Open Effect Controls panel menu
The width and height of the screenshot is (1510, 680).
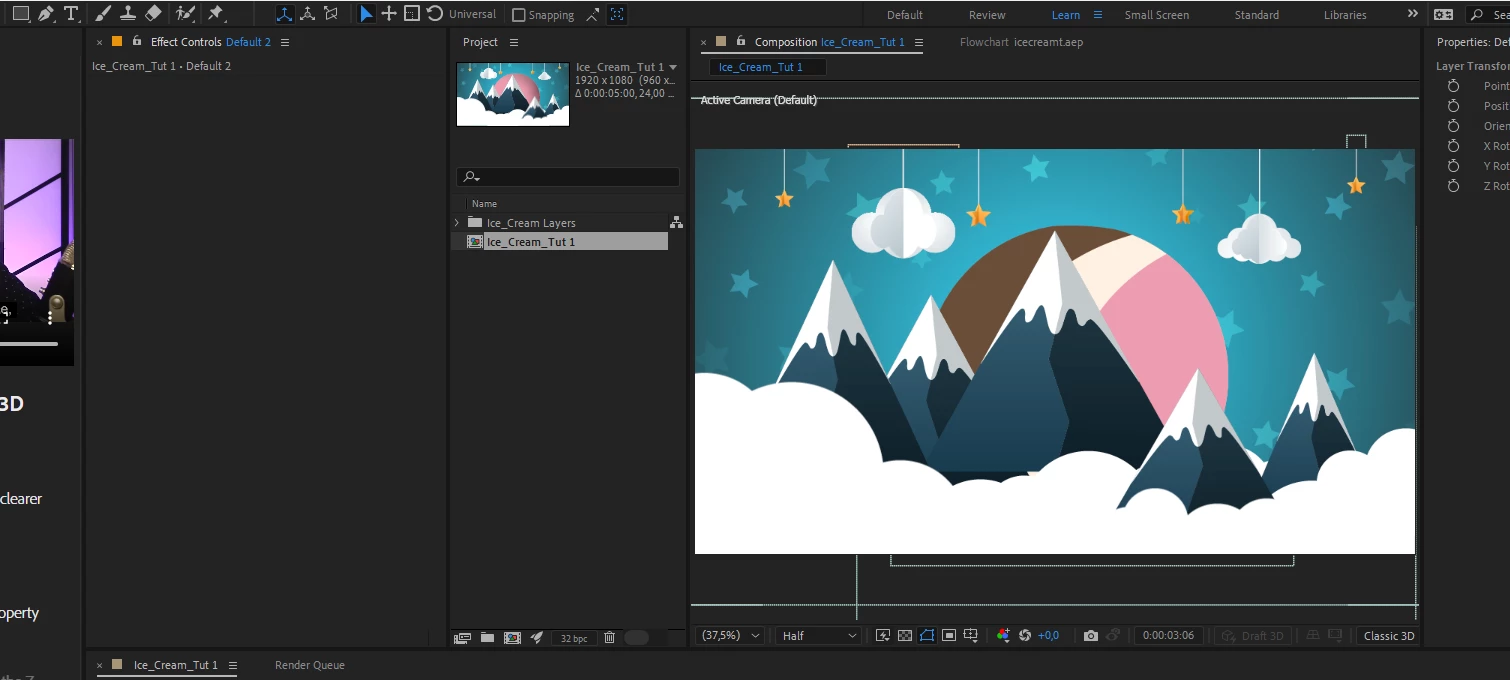click(x=285, y=42)
